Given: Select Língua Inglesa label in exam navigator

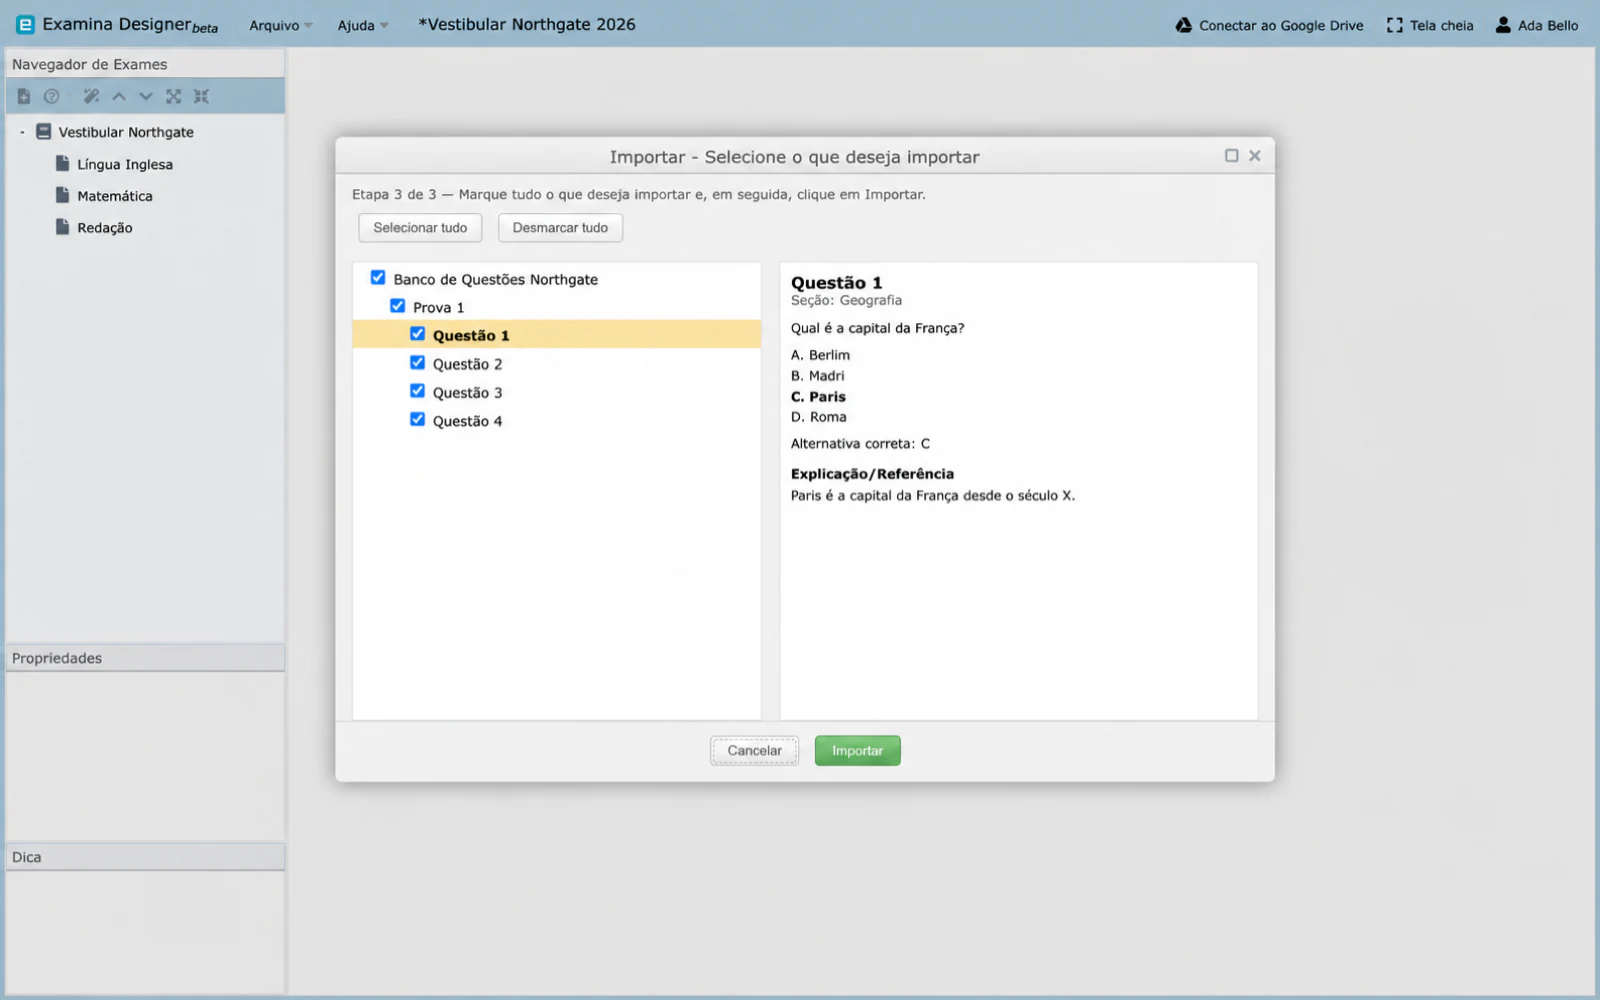Looking at the screenshot, I should [x=125, y=164].
